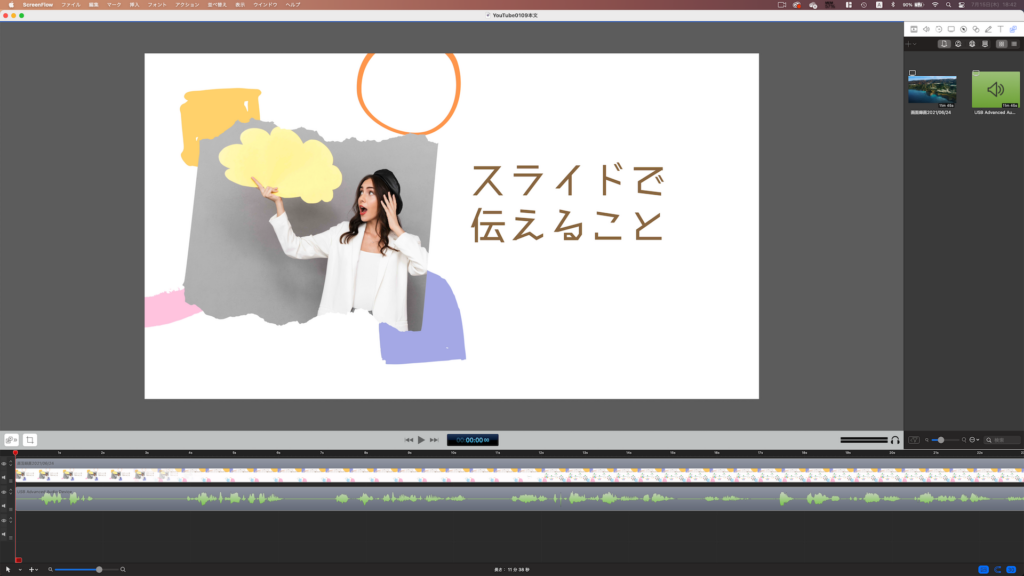
Task: Toggle visibility eye of USB Advanced Audio track
Action: tap(4, 492)
